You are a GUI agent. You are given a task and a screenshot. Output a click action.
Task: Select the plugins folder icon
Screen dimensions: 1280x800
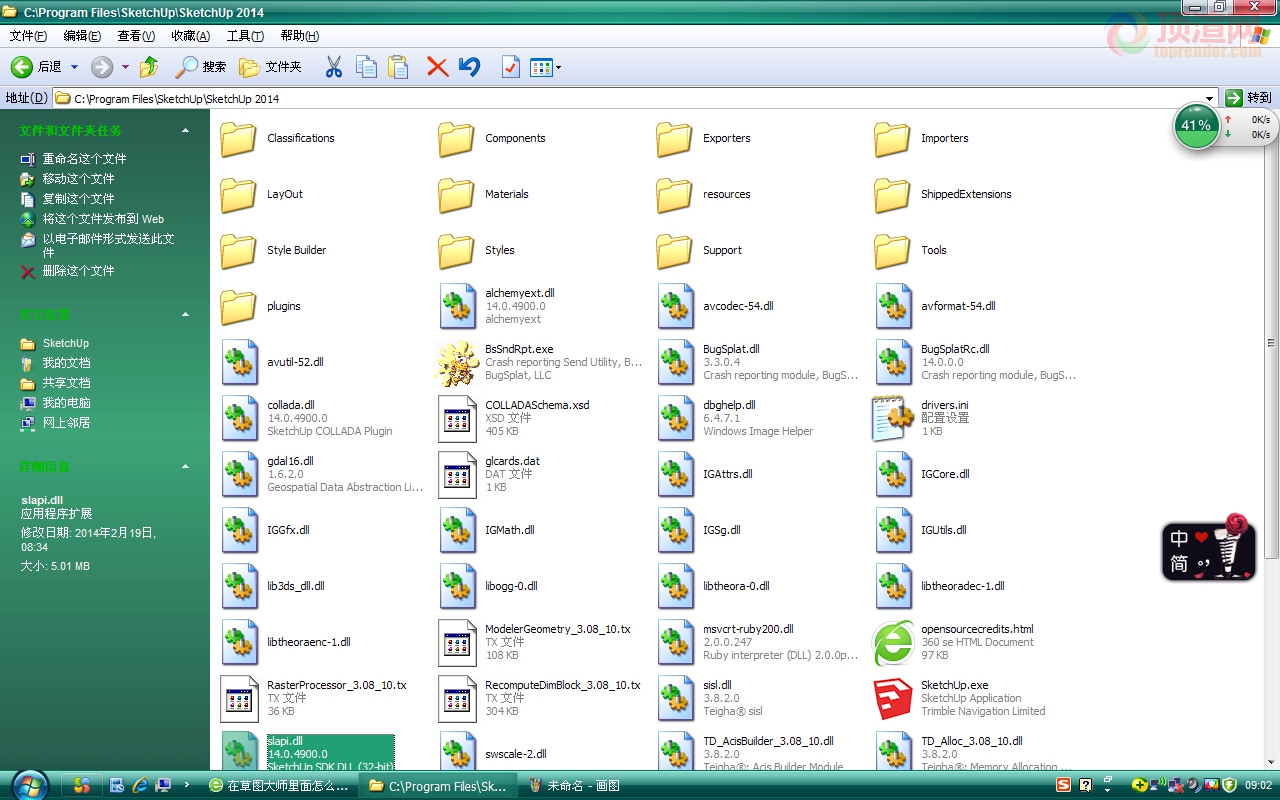(239, 307)
